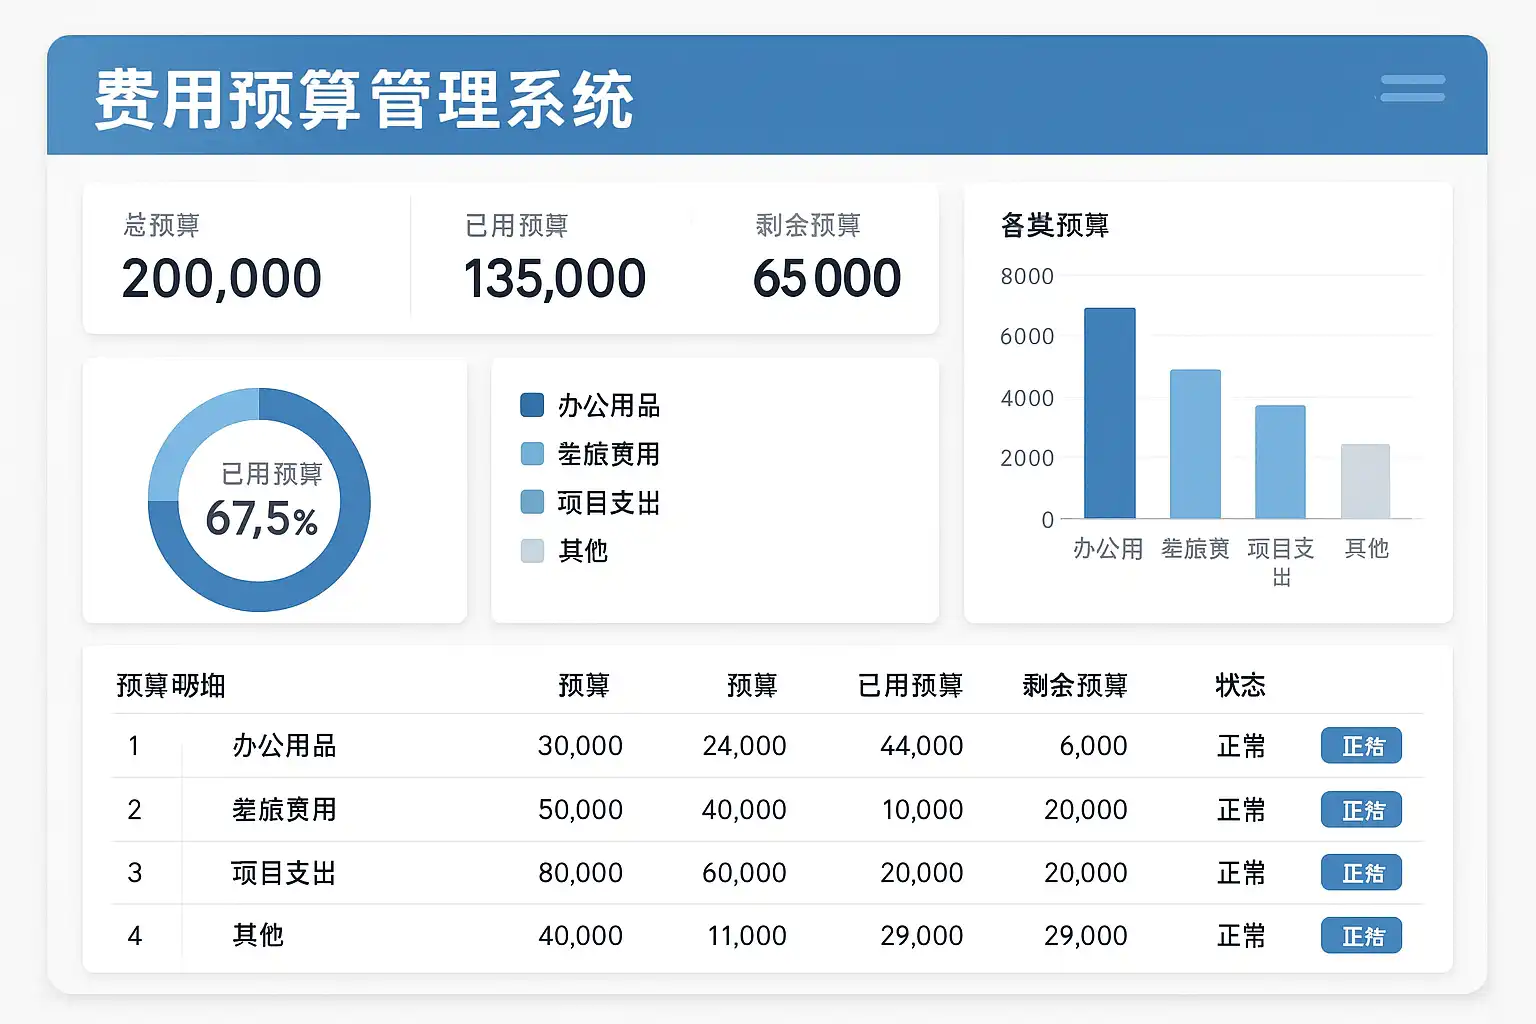Click the donut chart 67.5% center
The height and width of the screenshot is (1024, 1536).
260,500
